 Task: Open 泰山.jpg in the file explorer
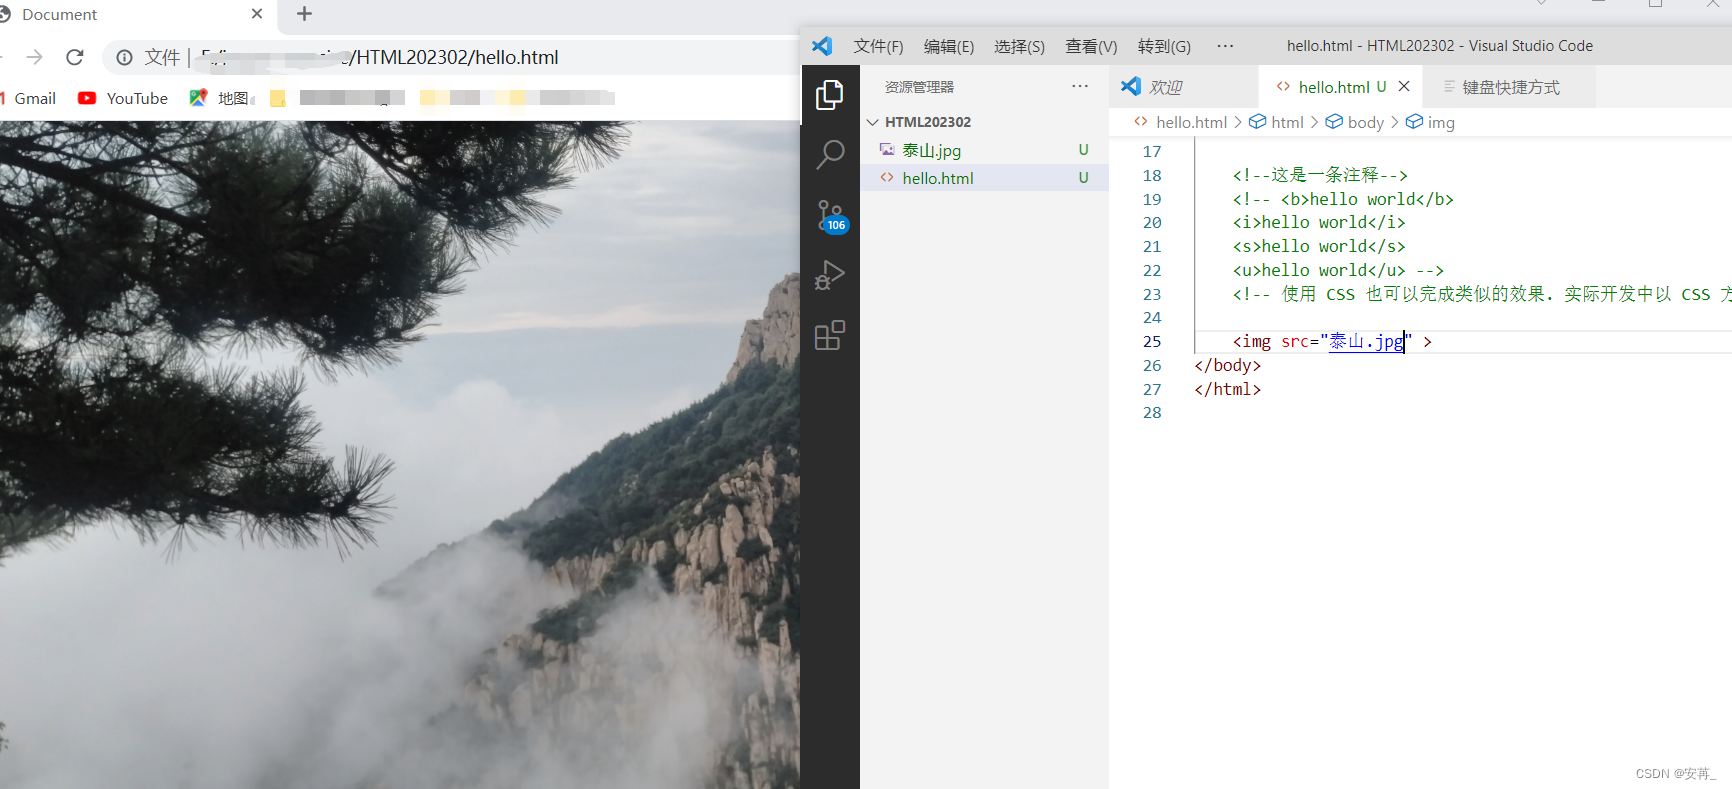pyautogui.click(x=931, y=150)
